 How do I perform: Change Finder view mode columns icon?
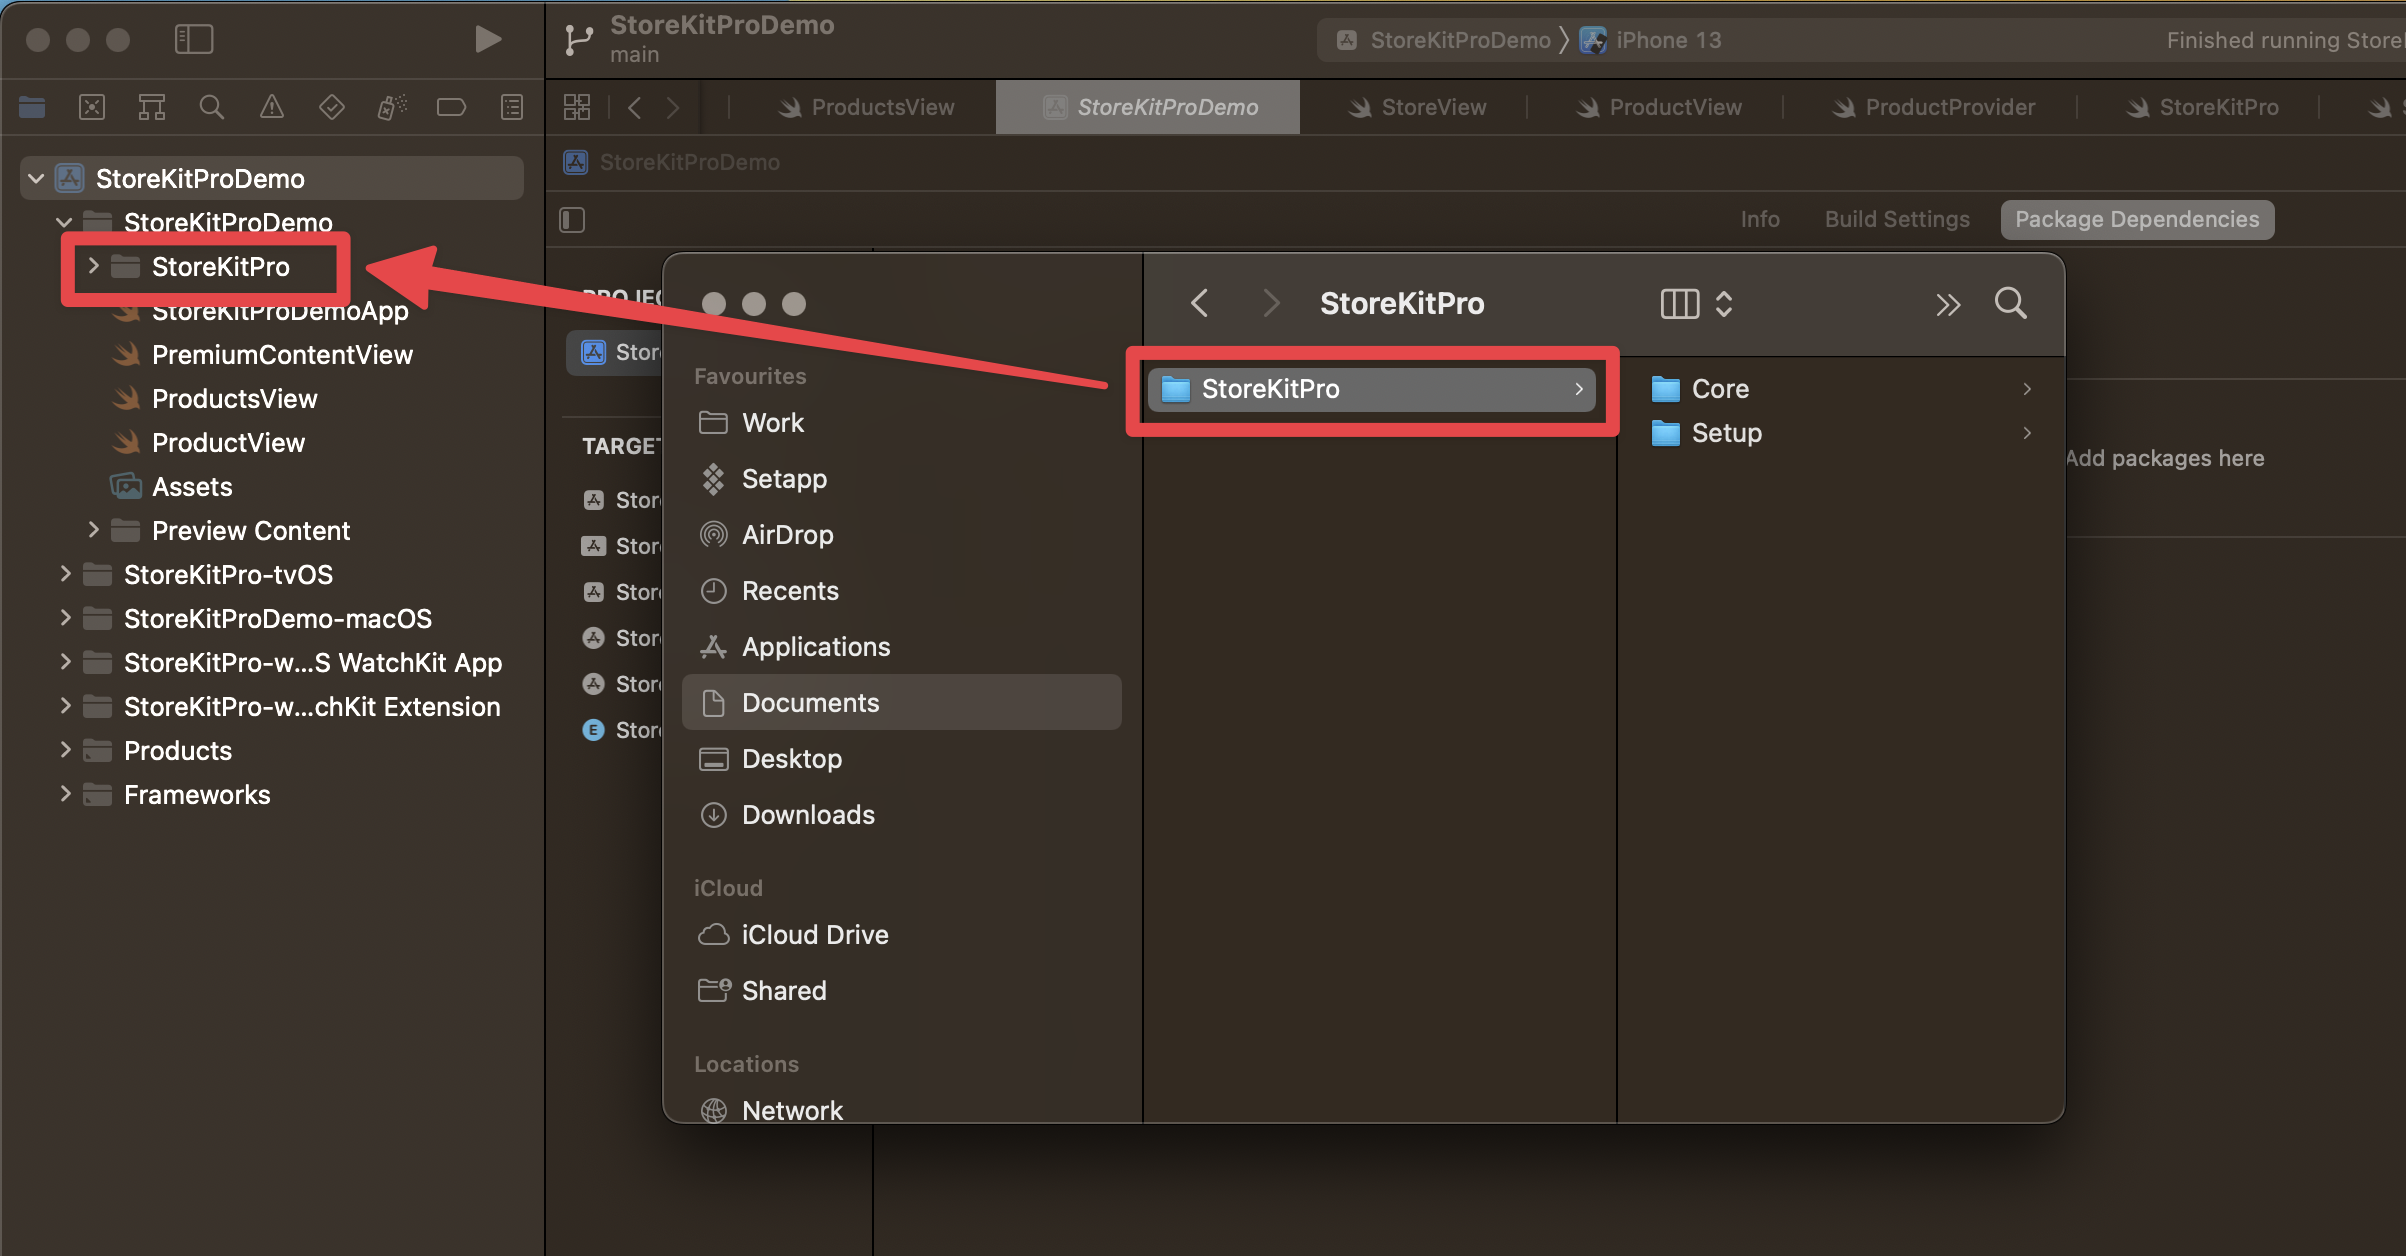coord(1679,303)
